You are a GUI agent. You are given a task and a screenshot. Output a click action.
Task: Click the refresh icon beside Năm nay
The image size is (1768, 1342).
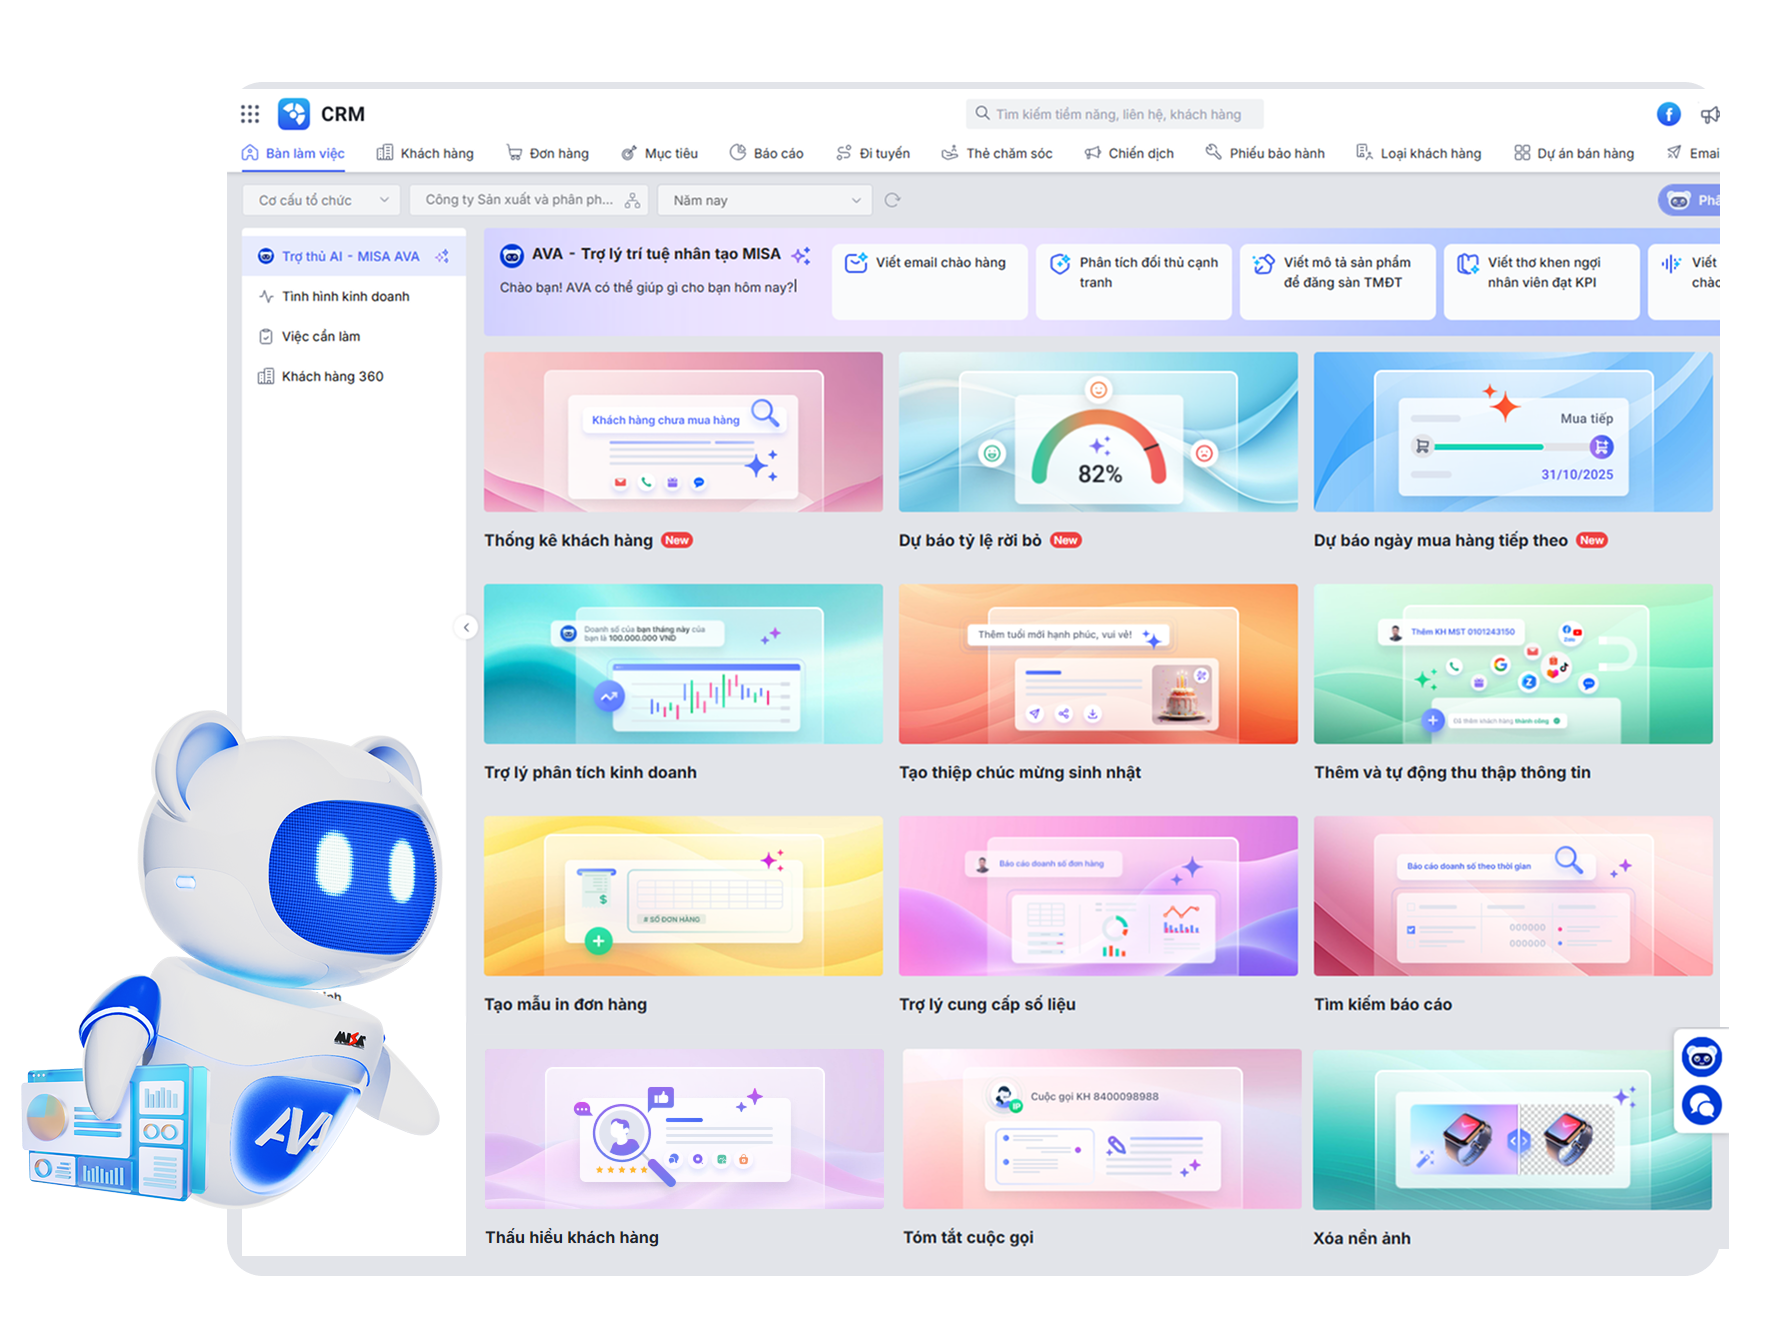pos(892,200)
